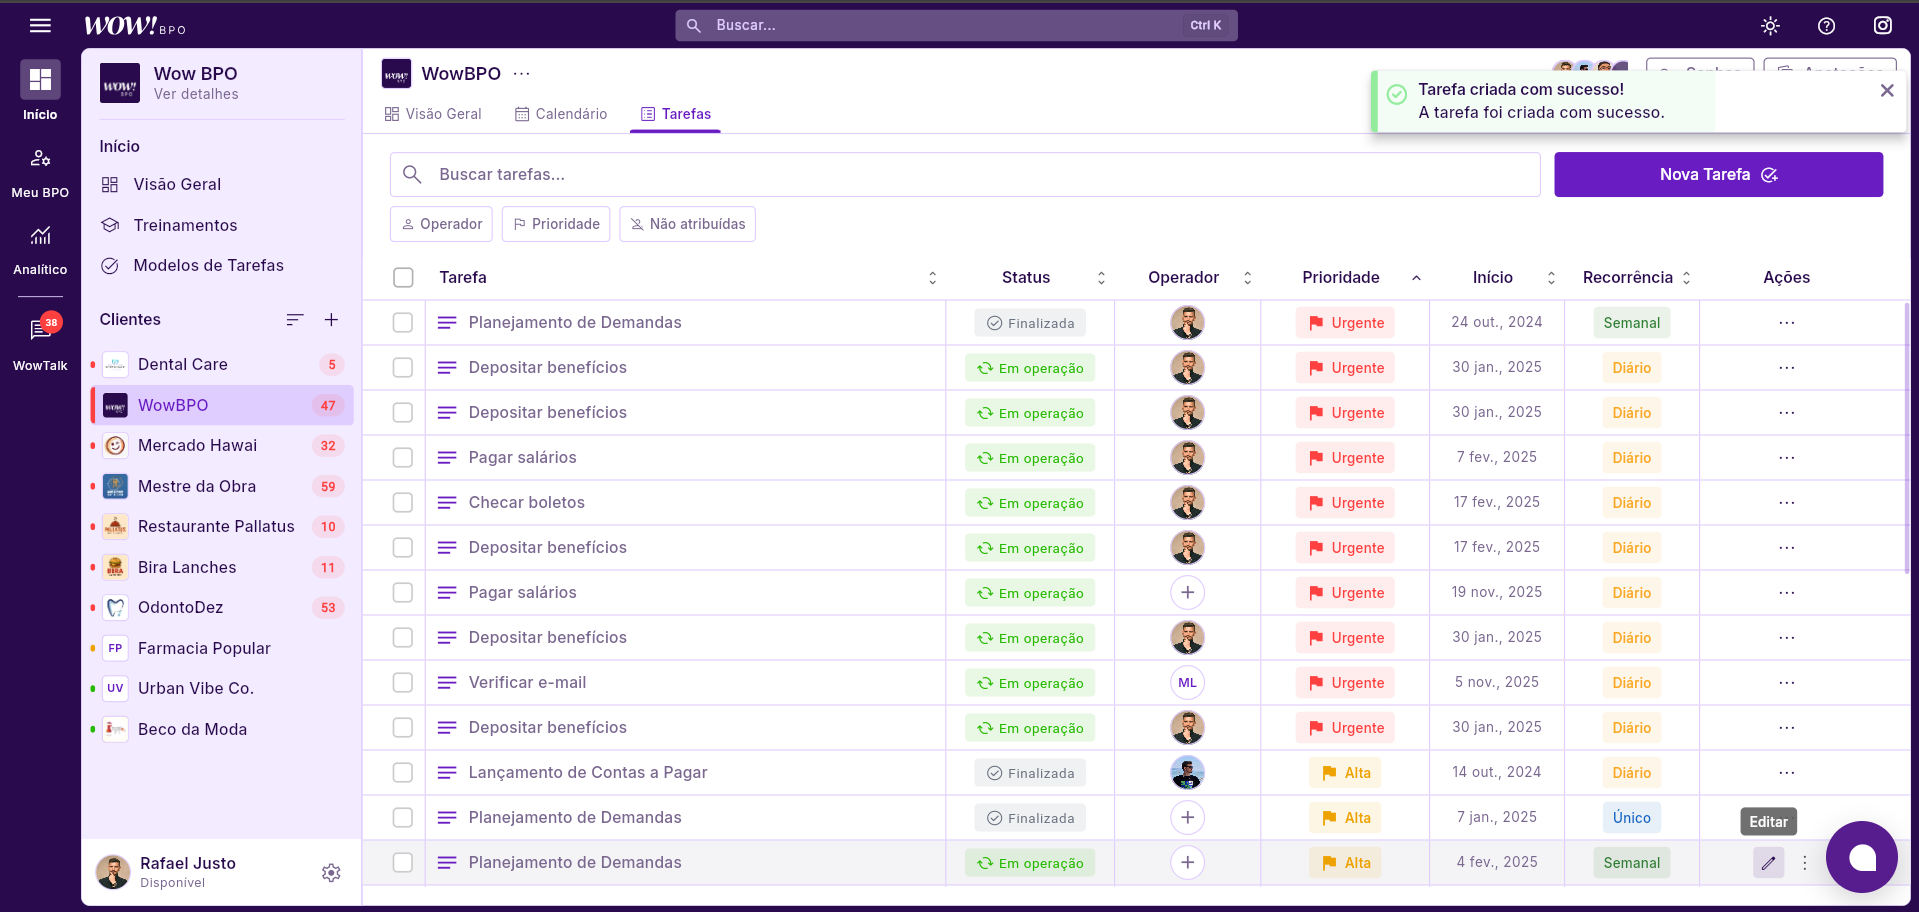Open the Operador filter dropdown
The height and width of the screenshot is (912, 1919).
(441, 224)
